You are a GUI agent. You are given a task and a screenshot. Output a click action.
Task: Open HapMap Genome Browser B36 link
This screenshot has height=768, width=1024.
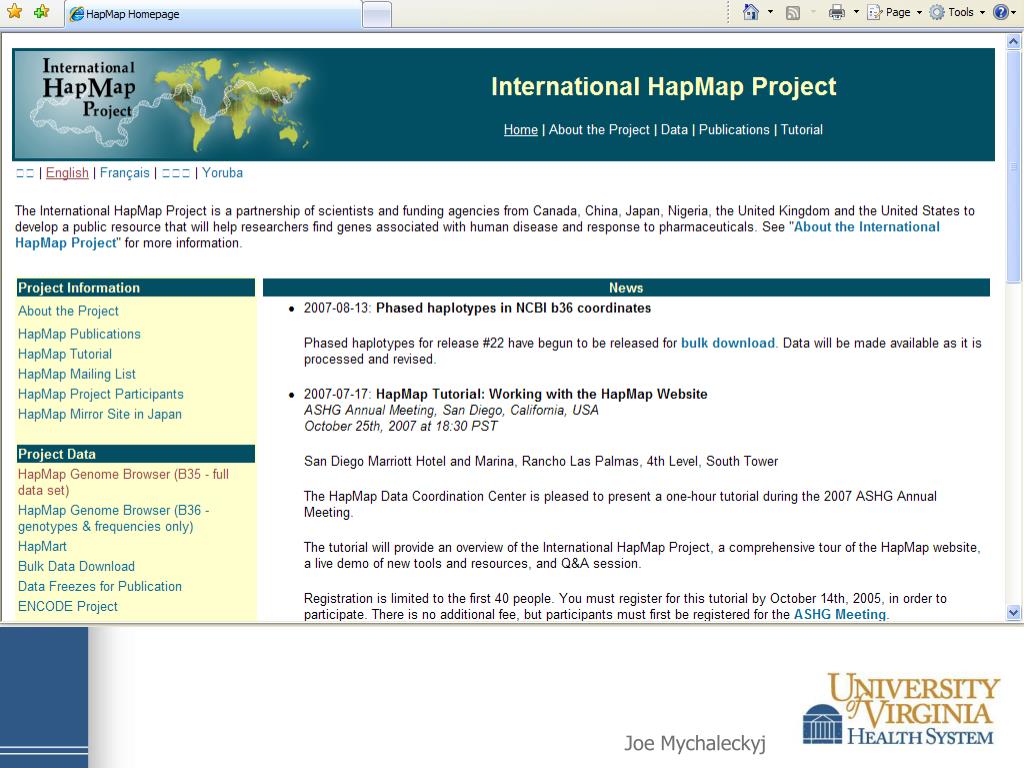114,518
